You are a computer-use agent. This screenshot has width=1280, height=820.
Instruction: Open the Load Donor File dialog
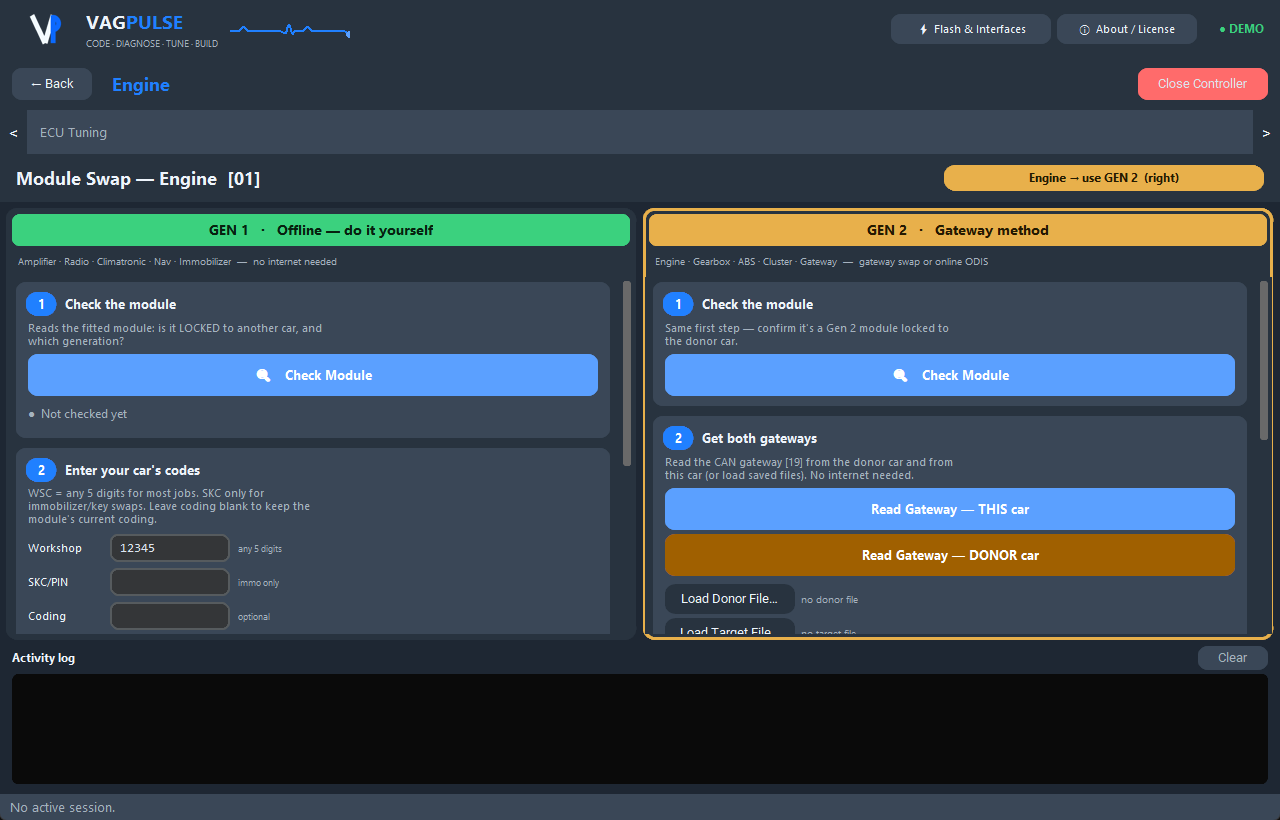(x=730, y=599)
